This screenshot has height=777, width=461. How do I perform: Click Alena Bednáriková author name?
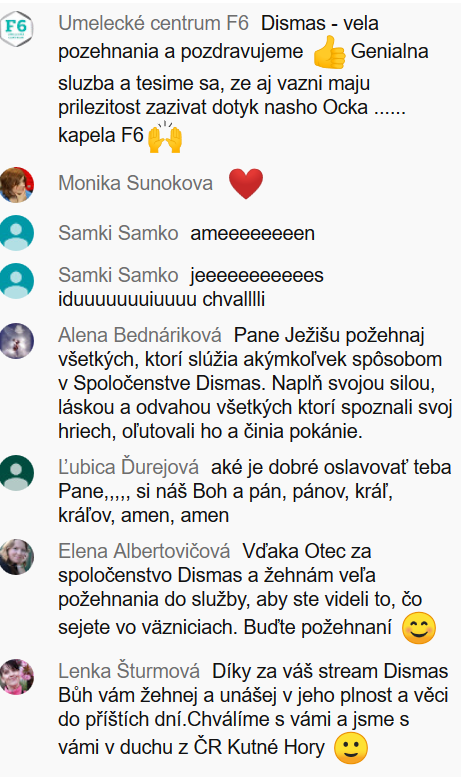(x=140, y=335)
